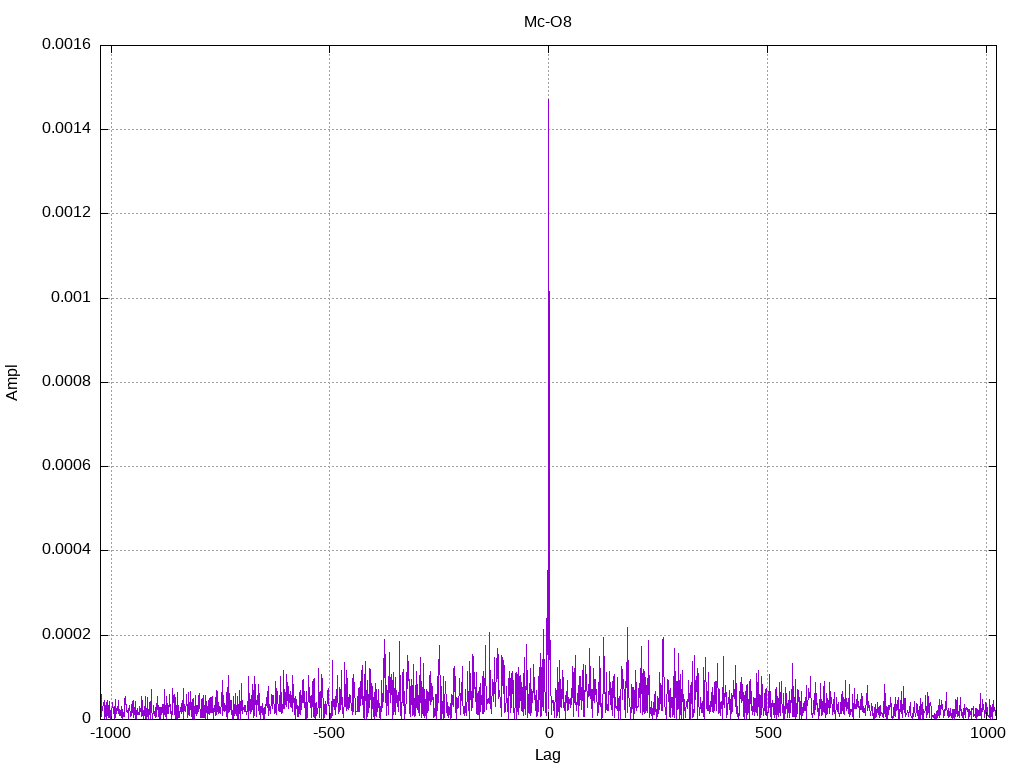Click the 1000 x-axis tick label

click(987, 733)
